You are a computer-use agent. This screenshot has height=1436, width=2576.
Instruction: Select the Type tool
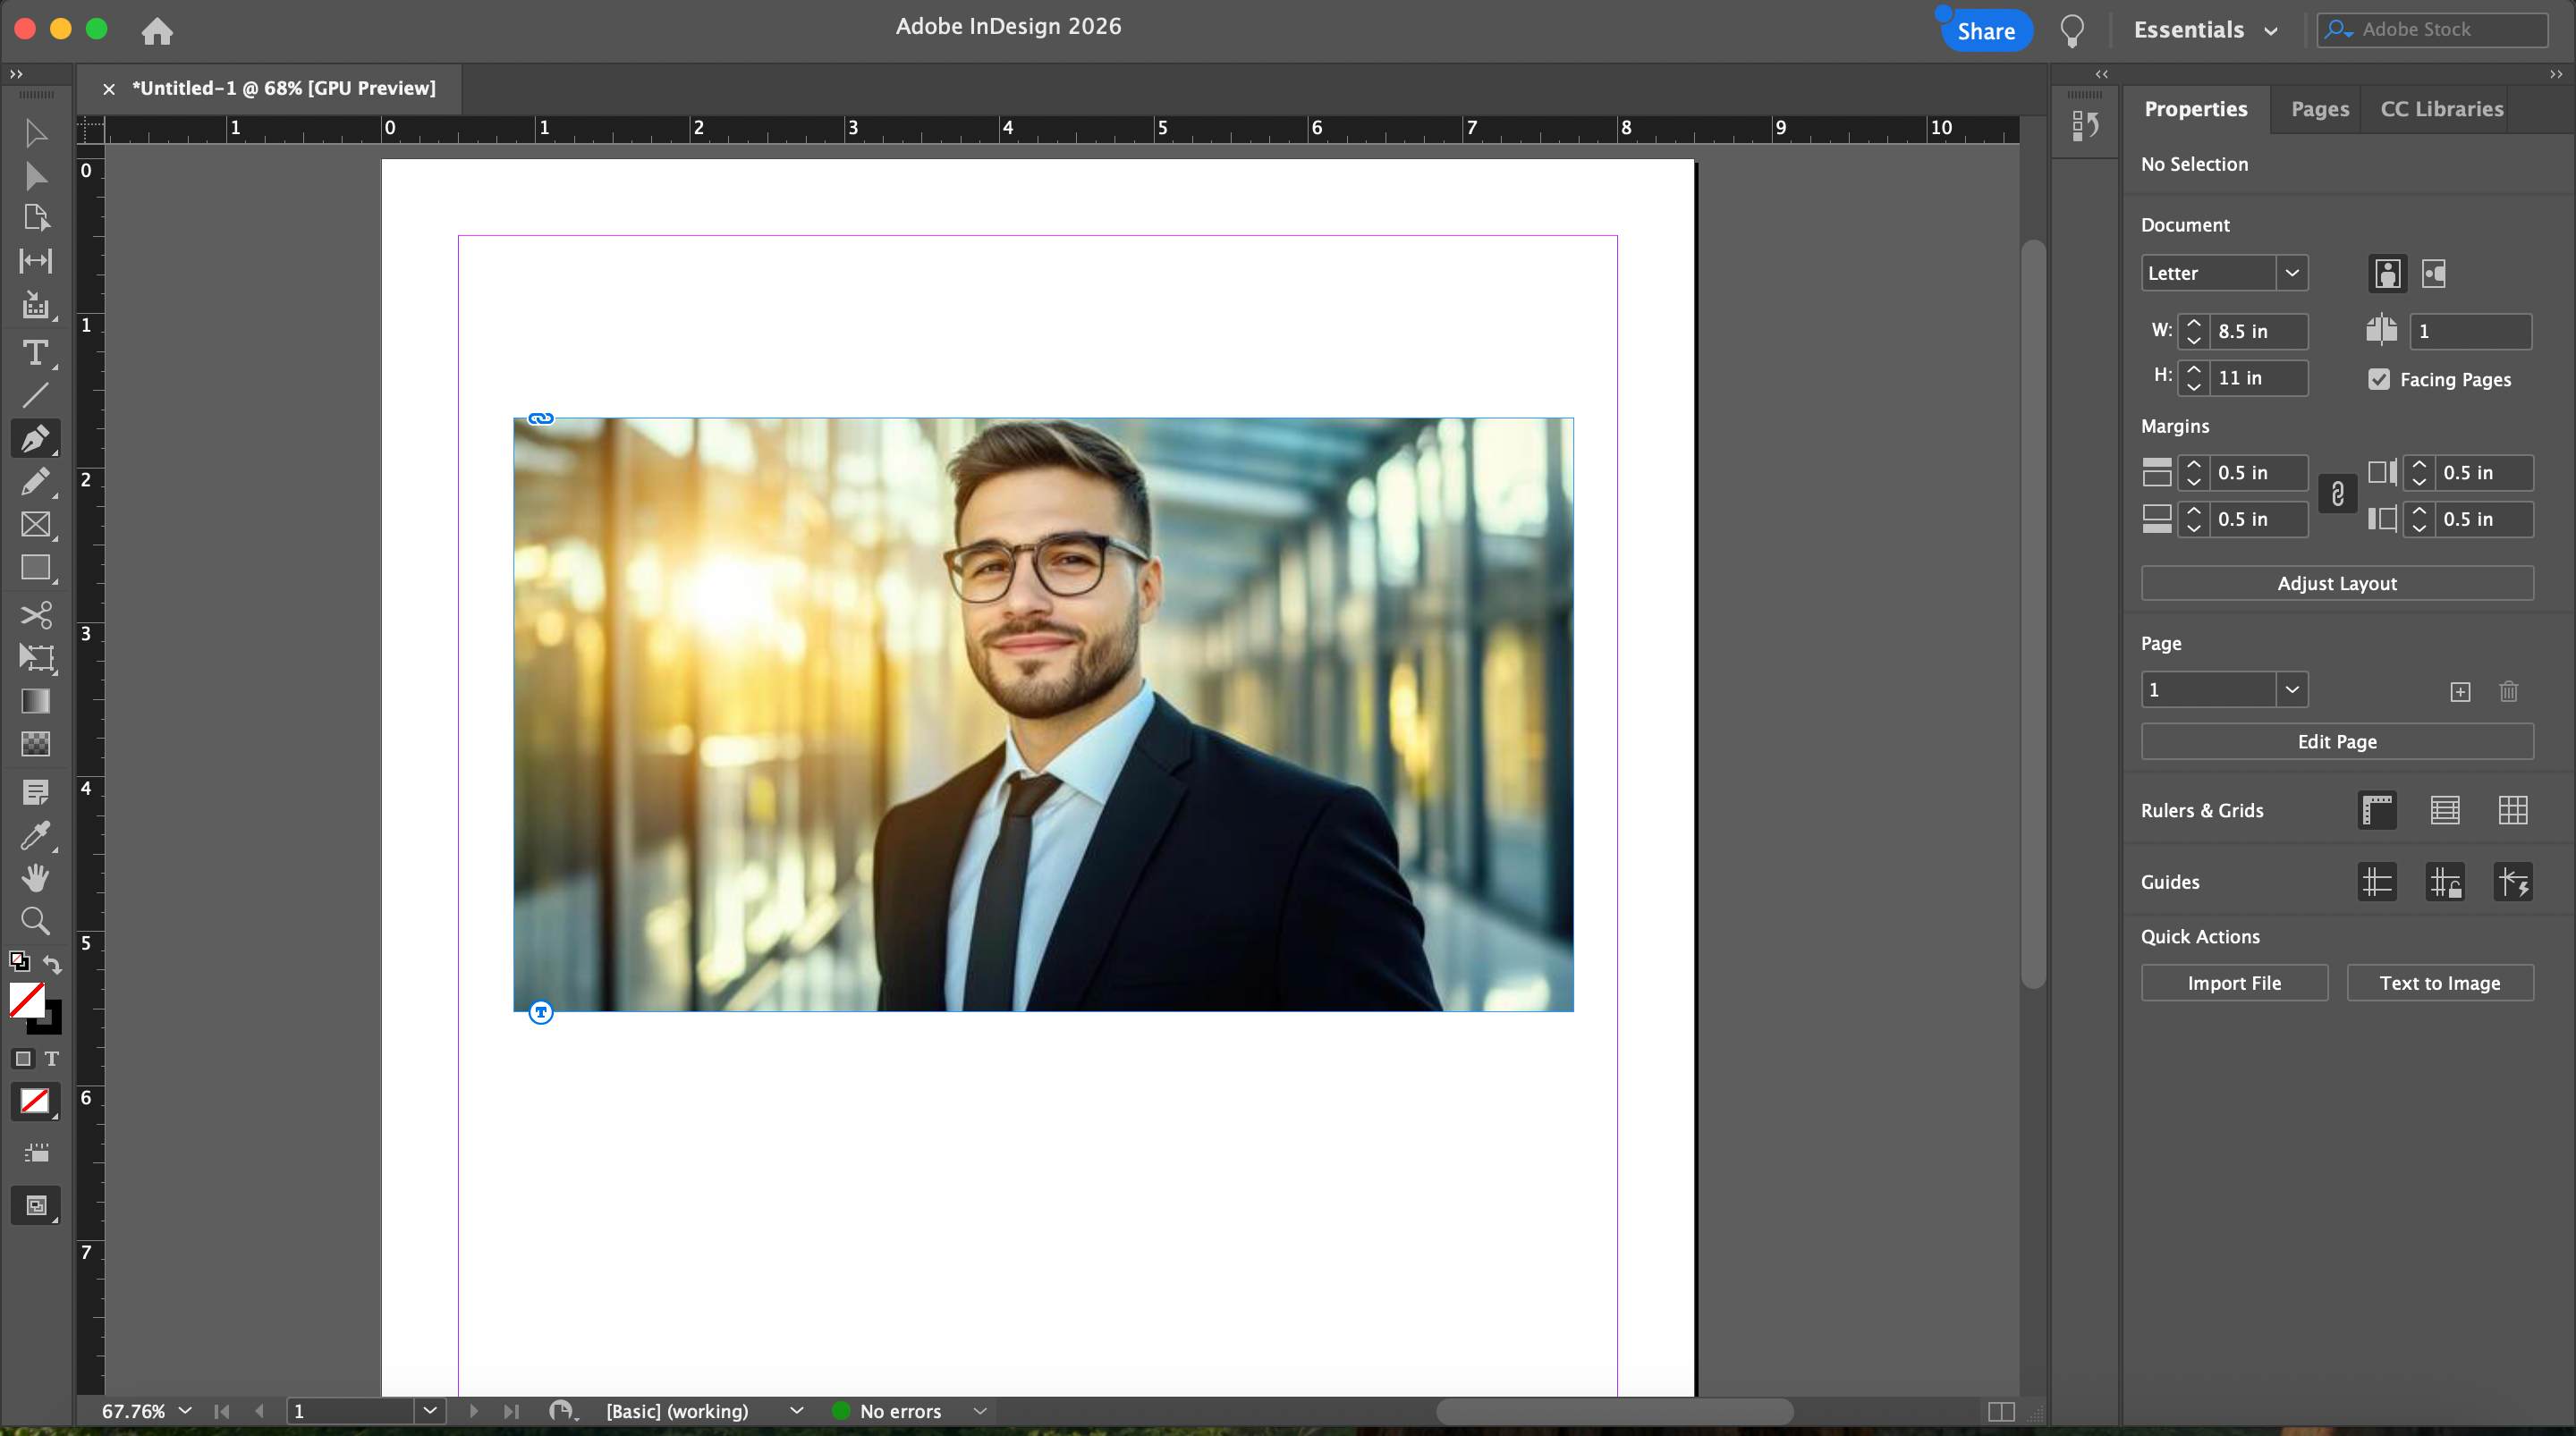35,352
